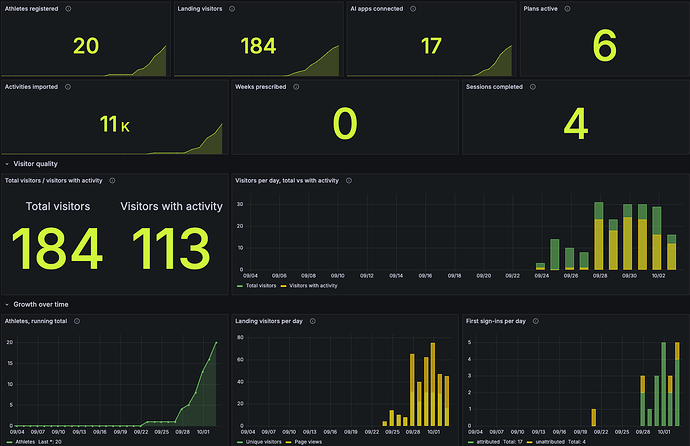Open Landing visitors per day title menu

[x=269, y=322]
